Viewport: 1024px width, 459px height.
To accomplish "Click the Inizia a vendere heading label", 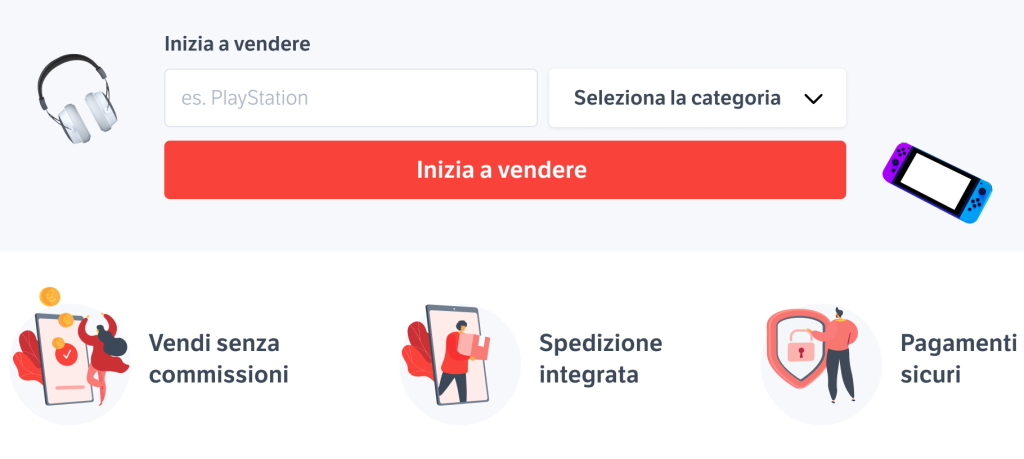I will [237, 44].
